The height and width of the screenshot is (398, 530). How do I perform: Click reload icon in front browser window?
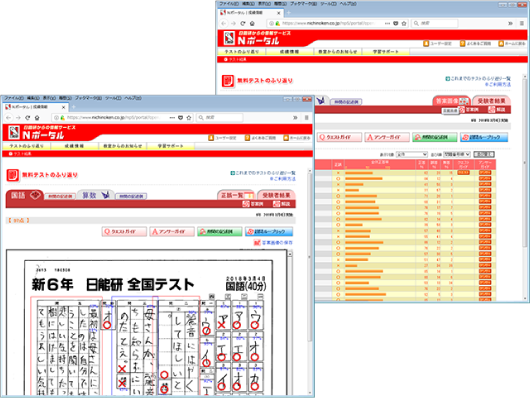[28, 118]
